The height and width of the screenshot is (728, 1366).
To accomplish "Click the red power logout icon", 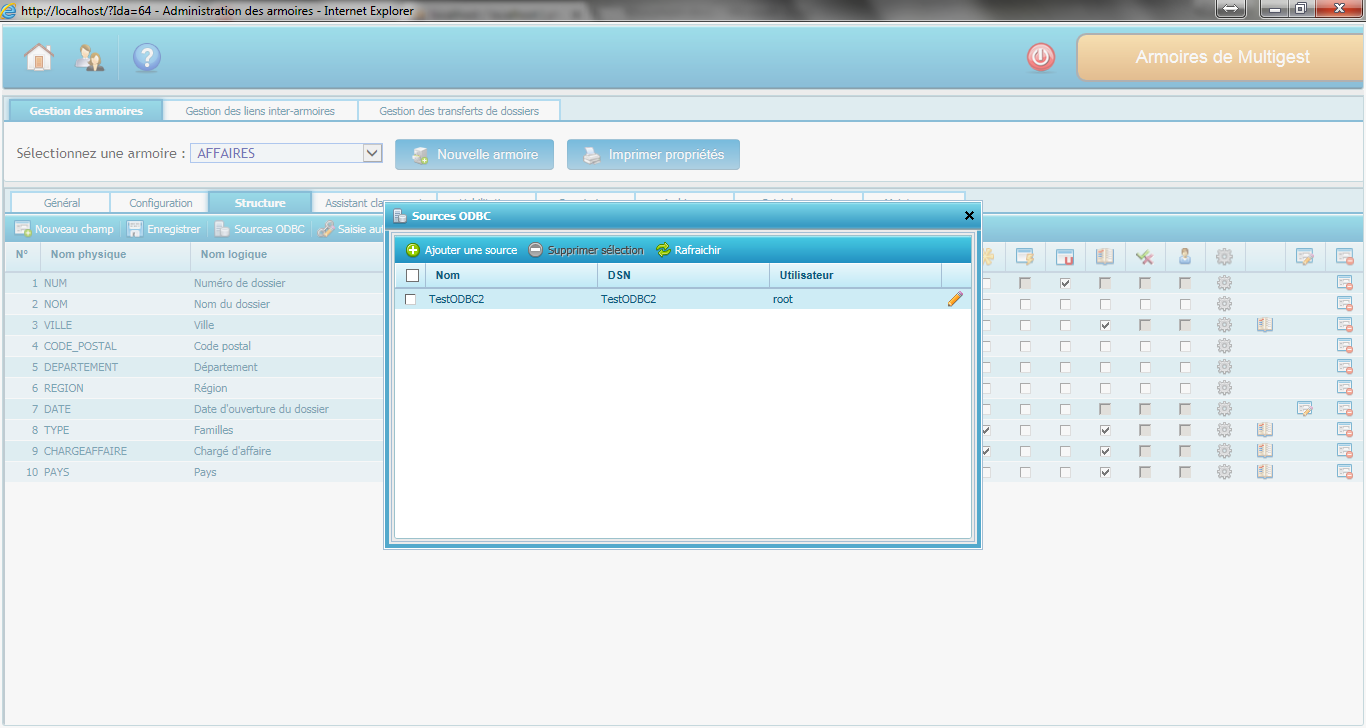I will click(1041, 58).
